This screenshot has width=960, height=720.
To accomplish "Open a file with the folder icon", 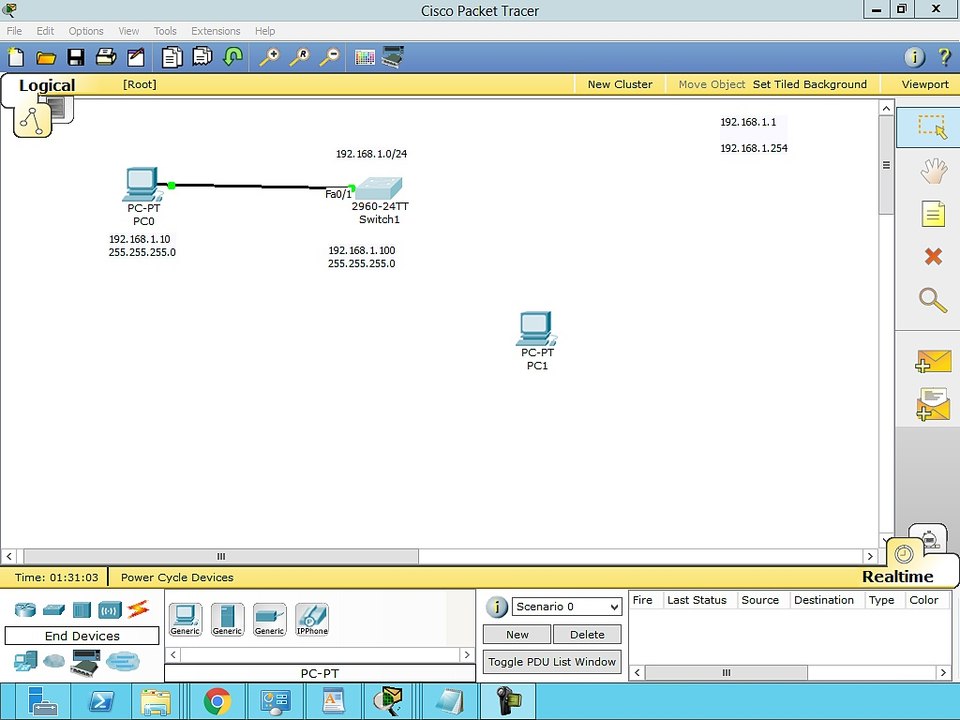I will [46, 58].
